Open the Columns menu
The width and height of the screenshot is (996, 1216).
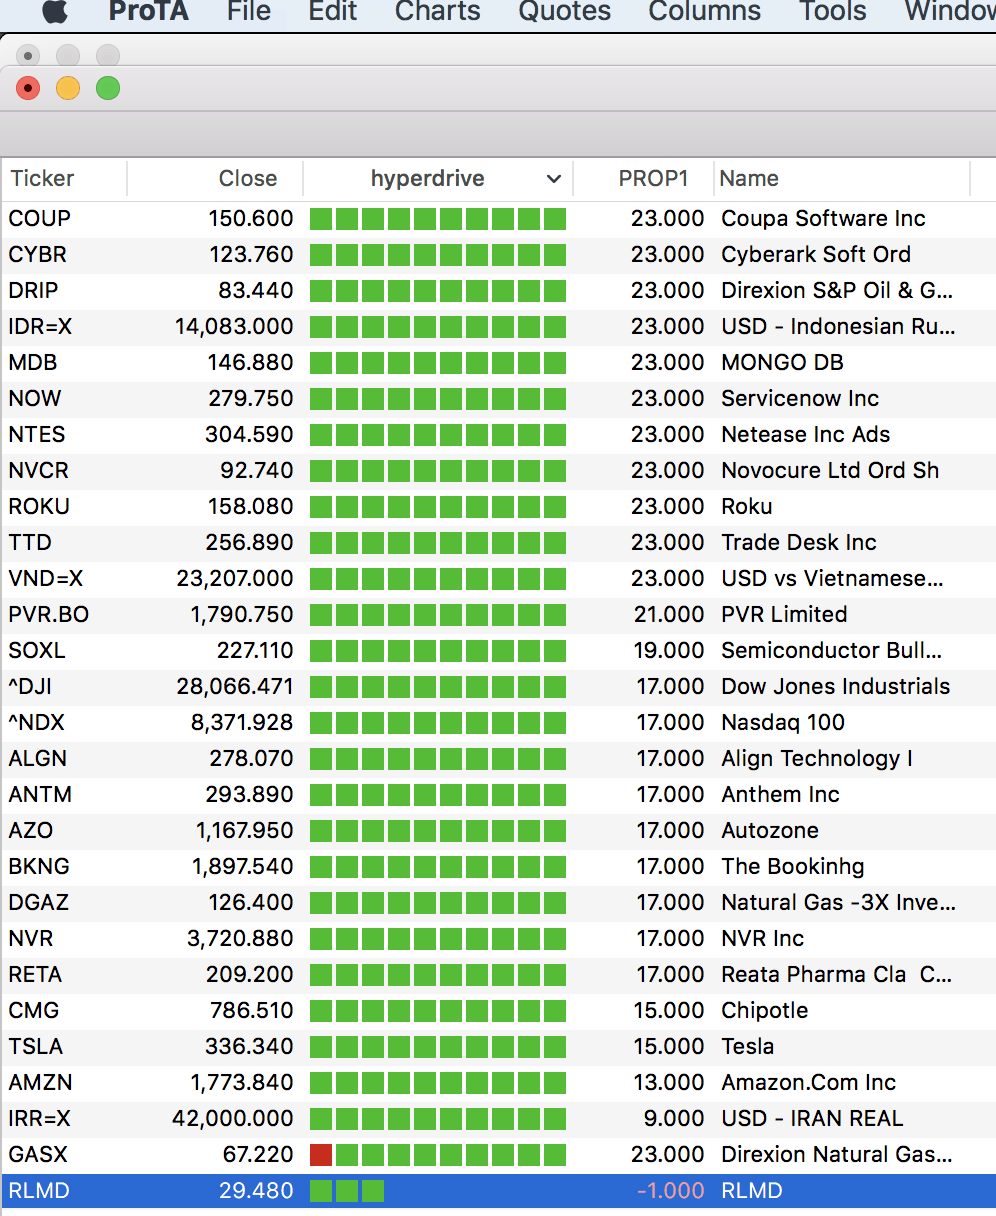705,11
